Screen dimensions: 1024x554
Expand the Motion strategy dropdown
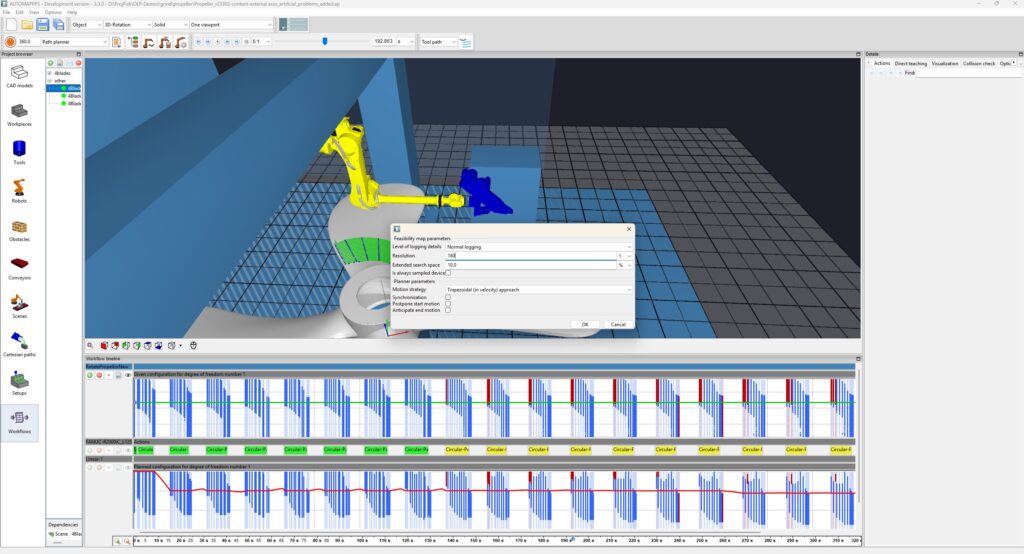tap(539, 289)
